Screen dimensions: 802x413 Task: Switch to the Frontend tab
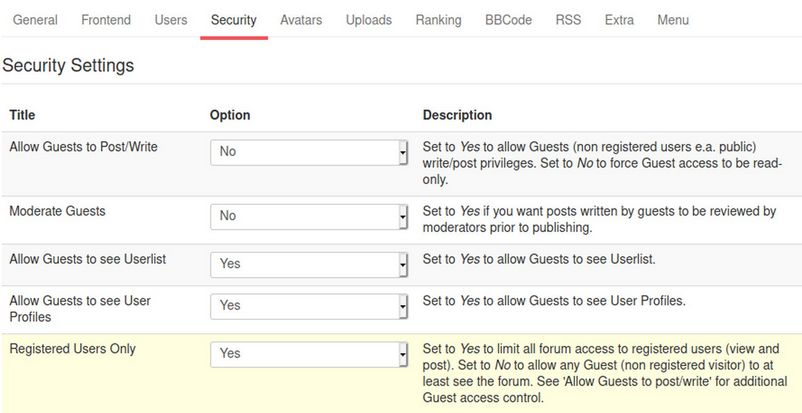(x=106, y=20)
